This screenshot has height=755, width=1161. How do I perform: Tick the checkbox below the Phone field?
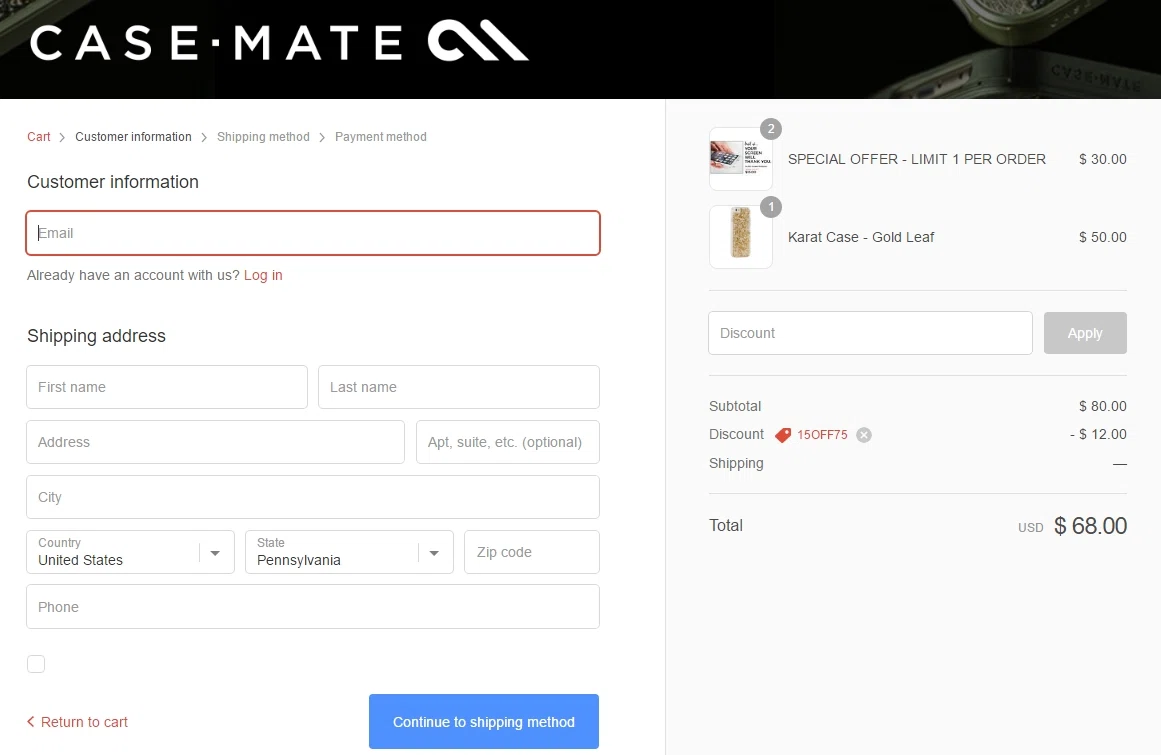click(x=36, y=664)
